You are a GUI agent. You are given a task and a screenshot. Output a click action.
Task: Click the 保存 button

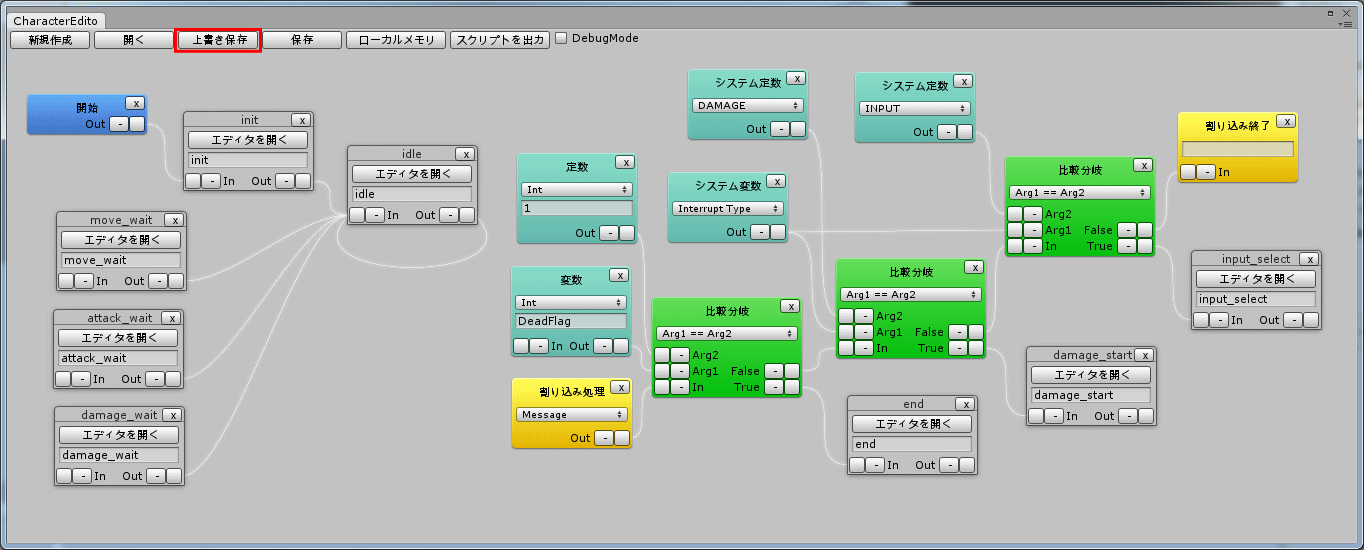click(302, 40)
